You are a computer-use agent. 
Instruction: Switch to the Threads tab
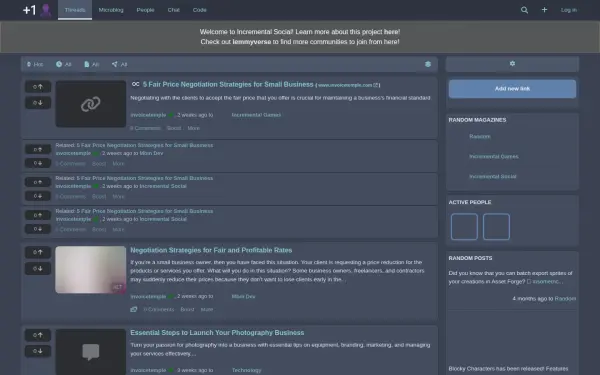pos(75,10)
